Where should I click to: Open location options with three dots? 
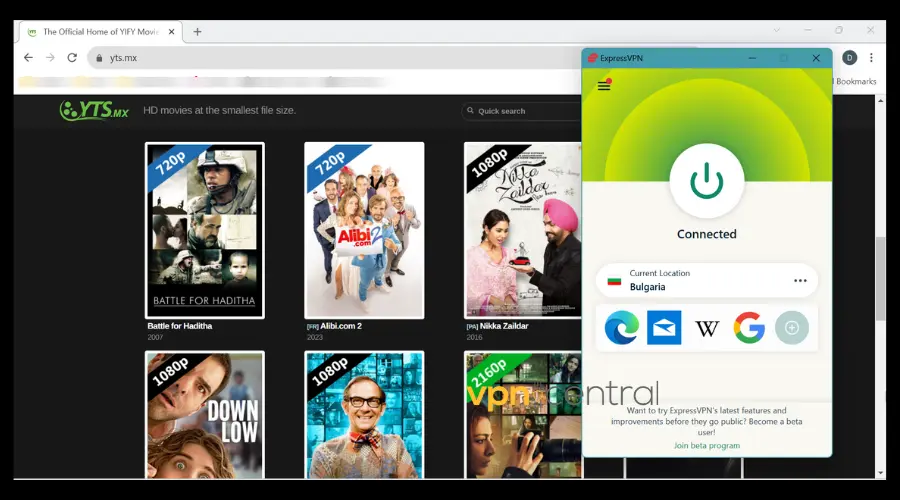800,281
